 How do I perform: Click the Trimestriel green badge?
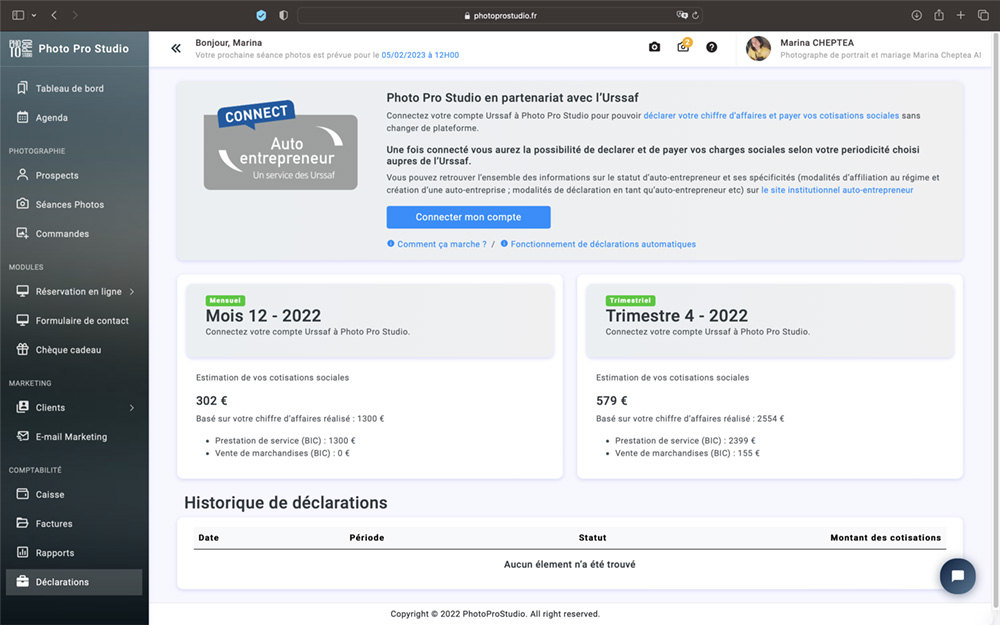[630, 300]
